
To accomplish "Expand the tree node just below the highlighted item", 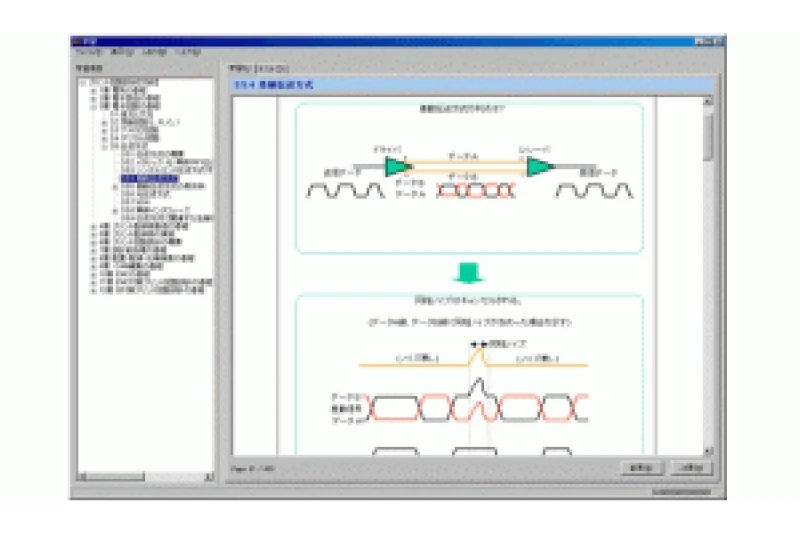I will tap(115, 187).
